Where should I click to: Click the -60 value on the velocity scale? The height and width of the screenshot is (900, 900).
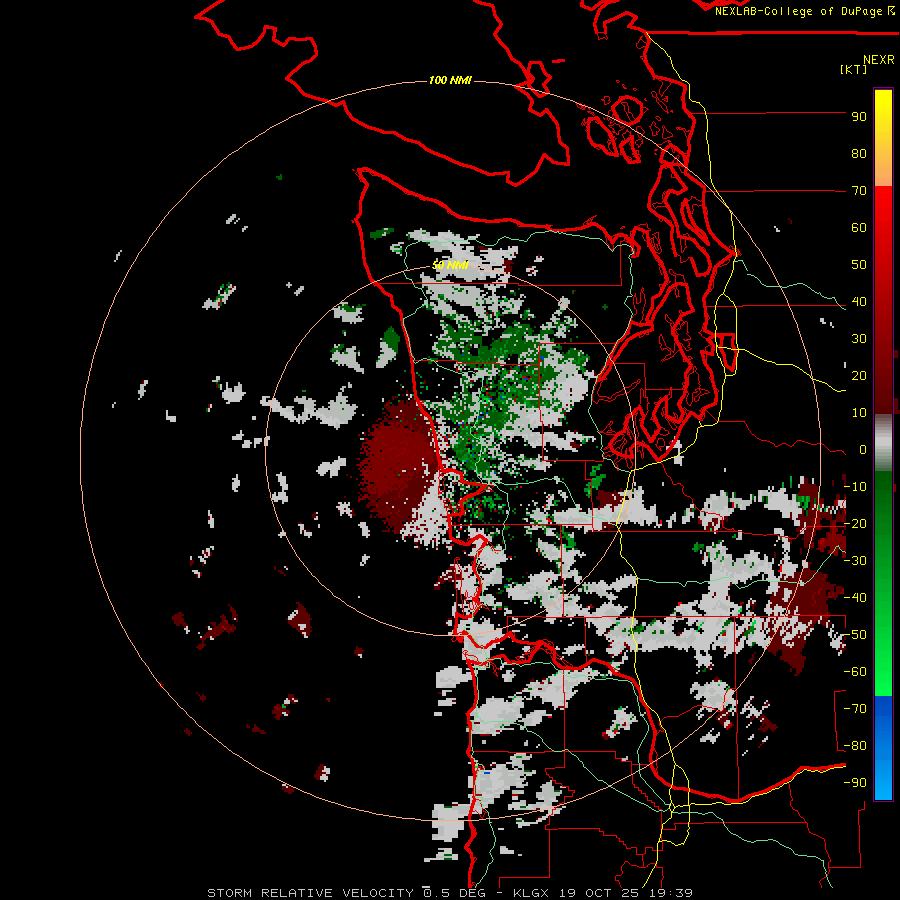point(855,672)
